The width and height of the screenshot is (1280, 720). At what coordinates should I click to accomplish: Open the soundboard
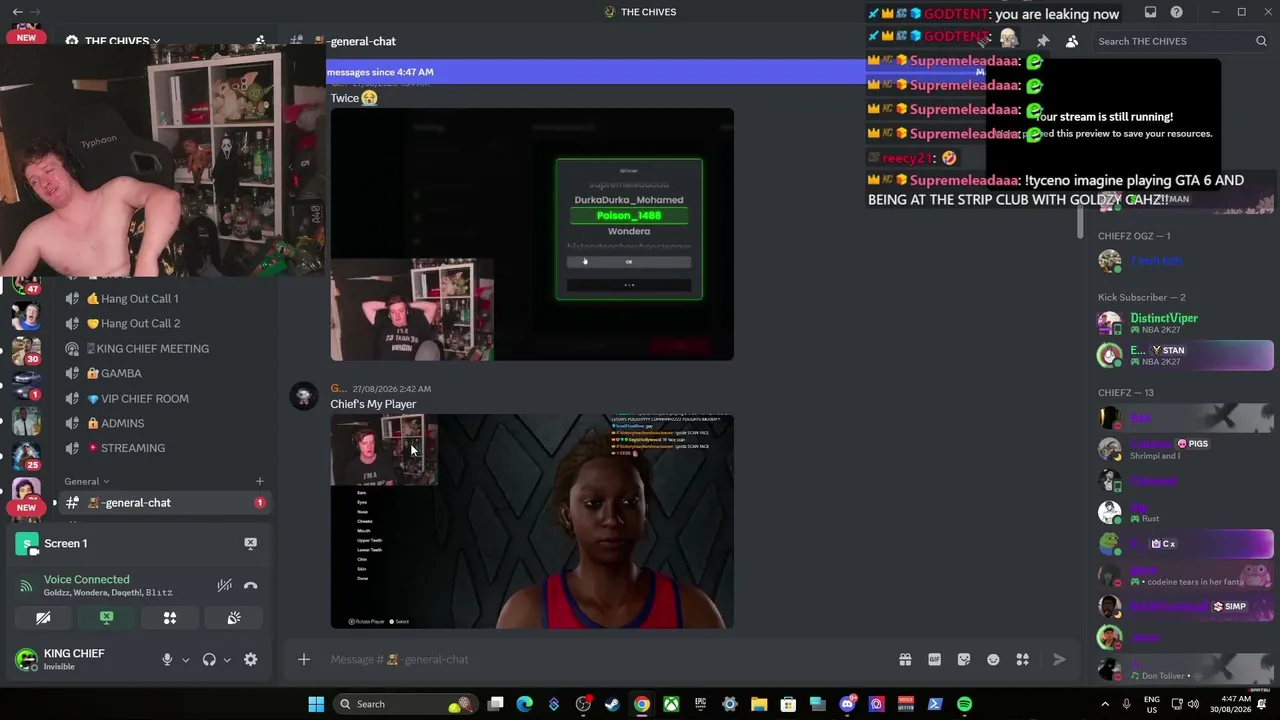click(234, 618)
